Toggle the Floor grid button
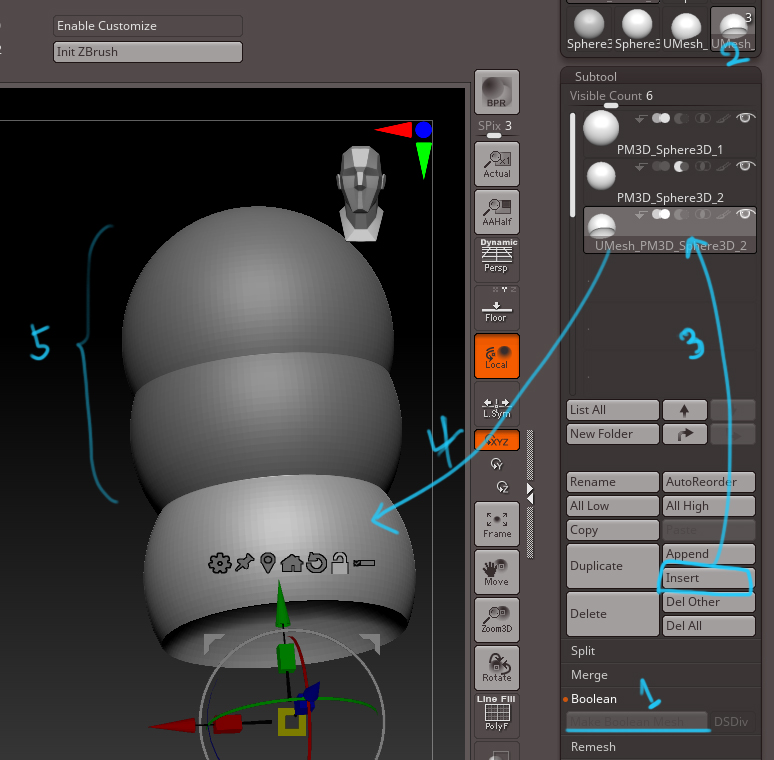Screen dimensions: 774x760 click(x=497, y=308)
